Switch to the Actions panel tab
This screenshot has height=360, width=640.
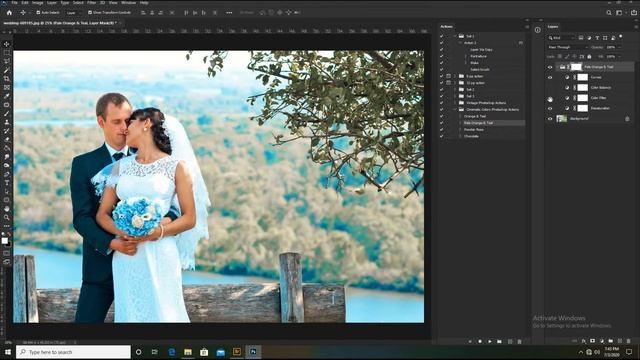point(447,27)
